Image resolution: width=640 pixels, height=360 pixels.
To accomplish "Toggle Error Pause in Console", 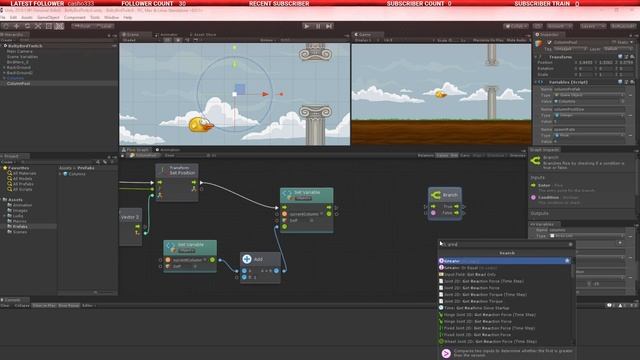I will (69, 305).
